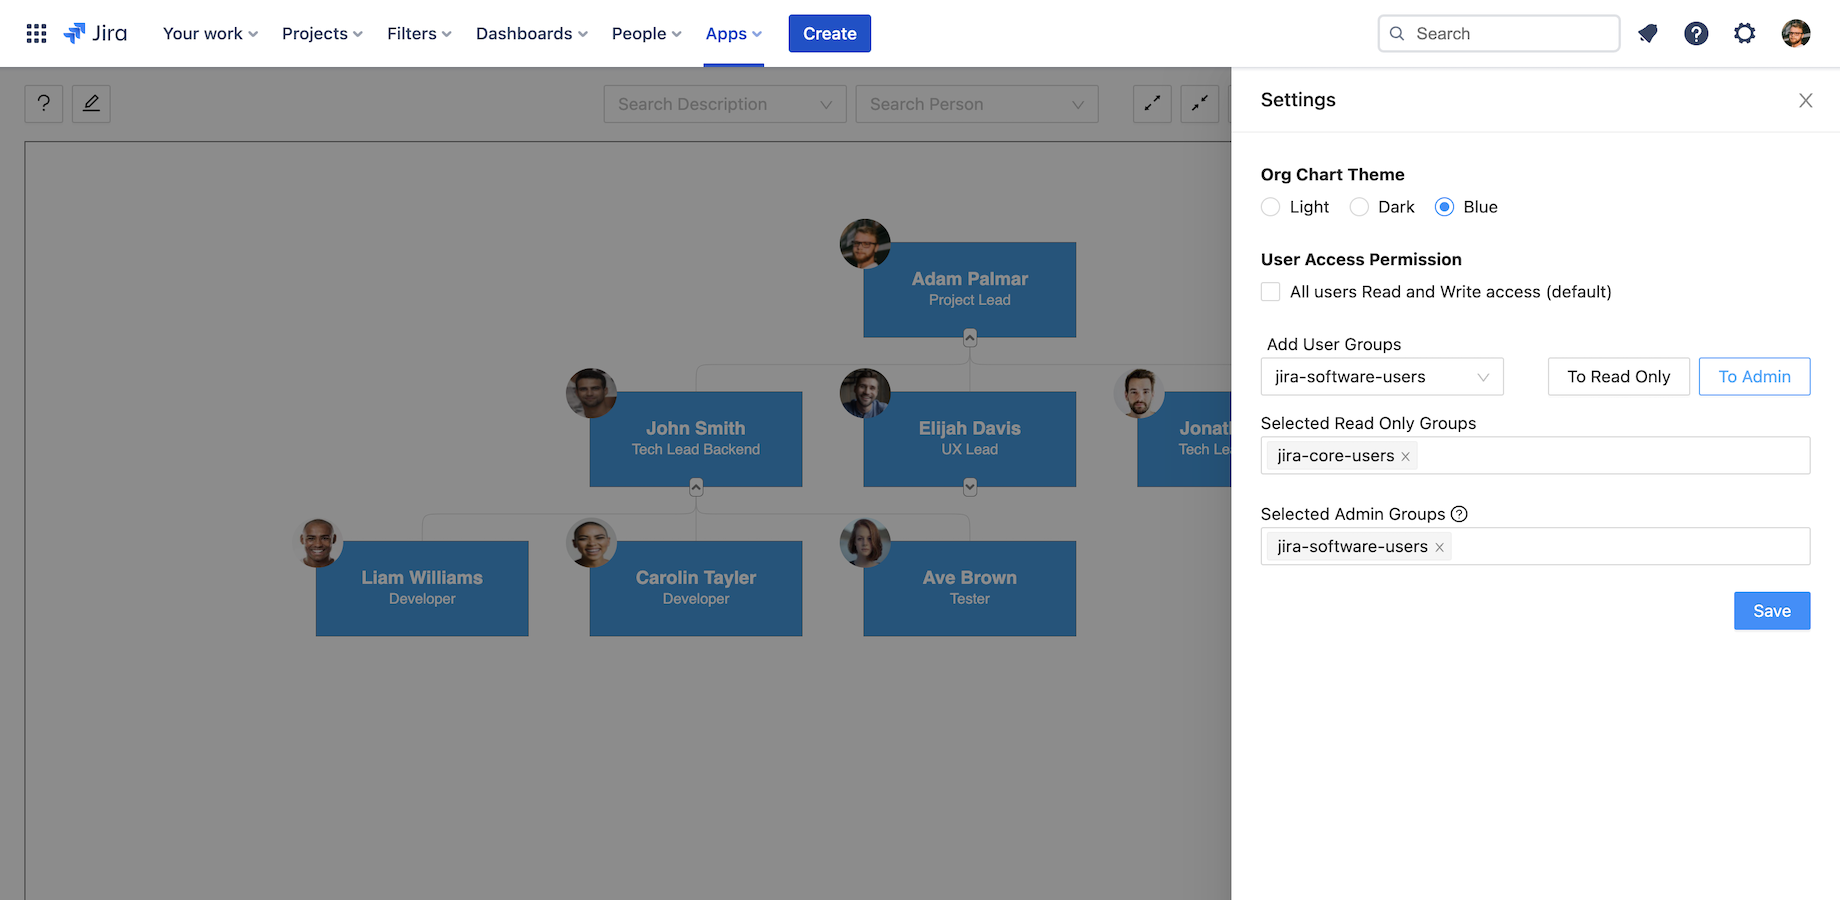Open Jira settings with the gear icon
This screenshot has width=1840, height=900.
[x=1745, y=33]
